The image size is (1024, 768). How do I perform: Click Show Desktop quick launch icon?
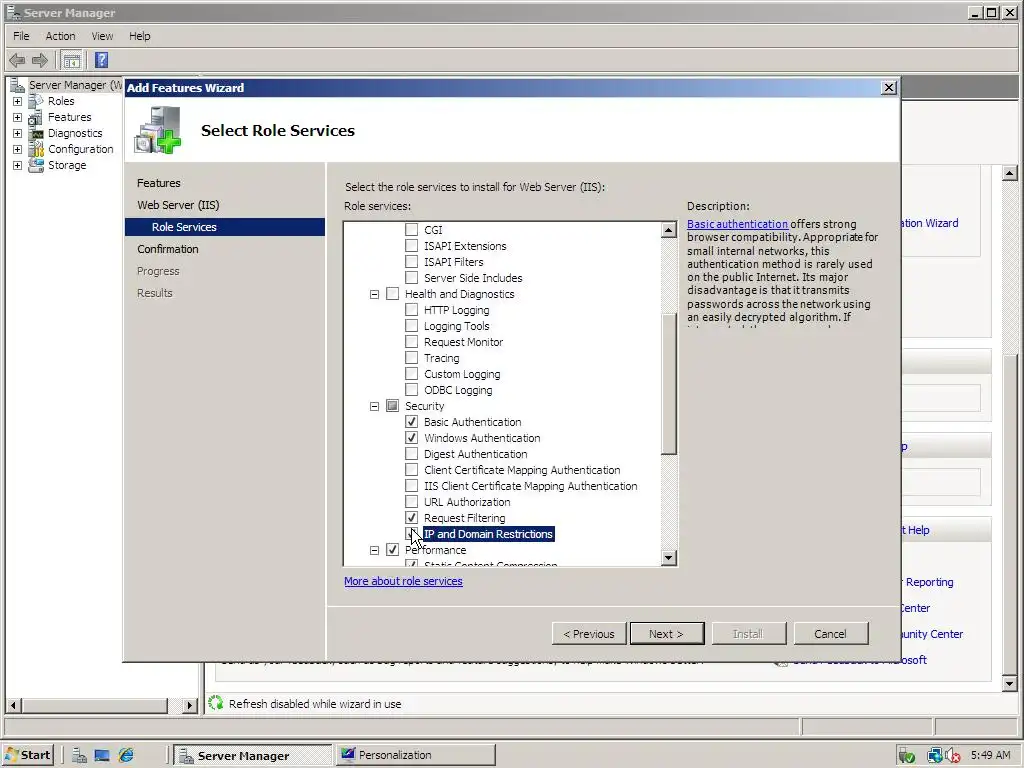(x=102, y=756)
